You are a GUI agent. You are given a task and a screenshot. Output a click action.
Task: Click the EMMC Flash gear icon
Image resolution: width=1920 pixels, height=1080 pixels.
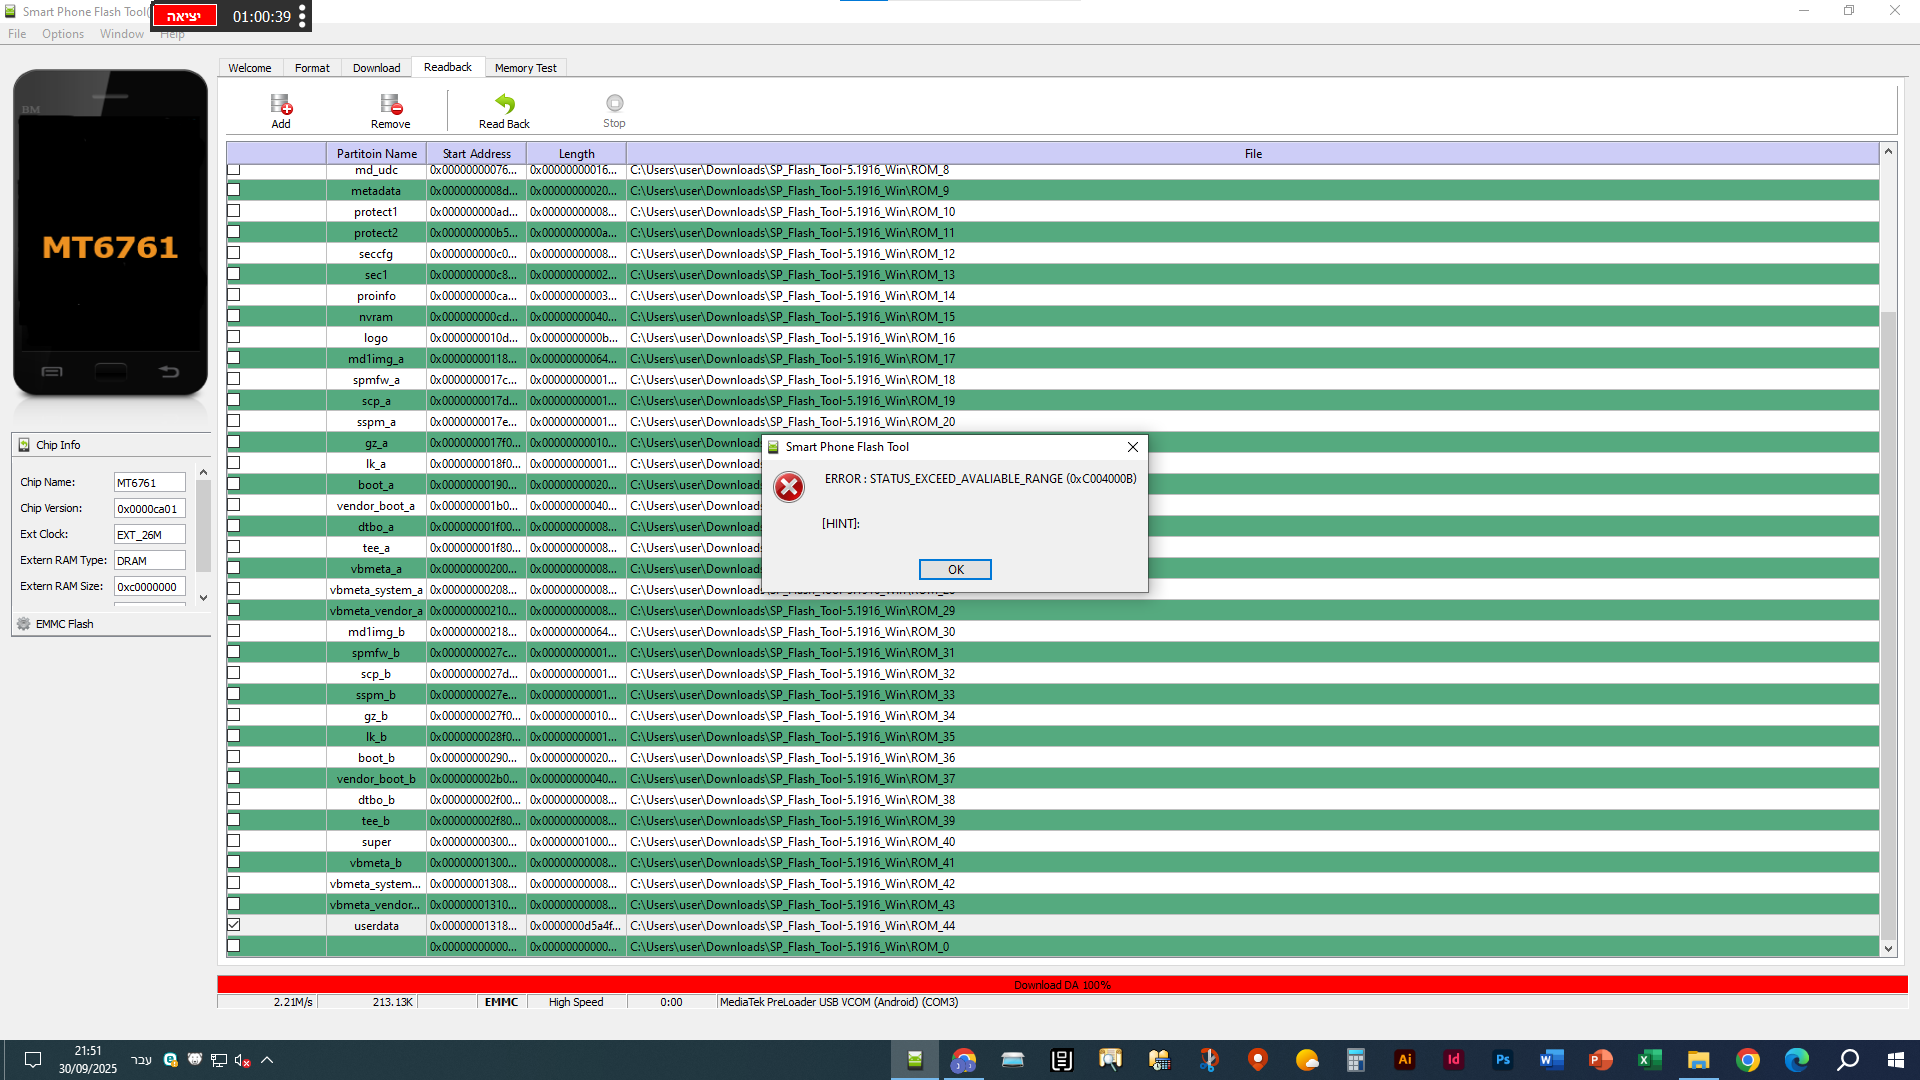24,624
